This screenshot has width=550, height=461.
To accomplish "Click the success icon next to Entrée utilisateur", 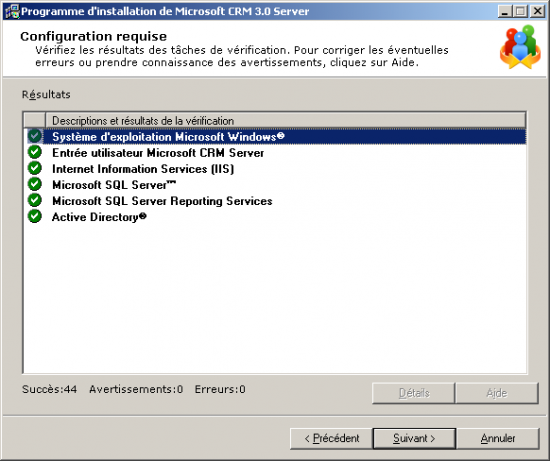I will pos(35,152).
